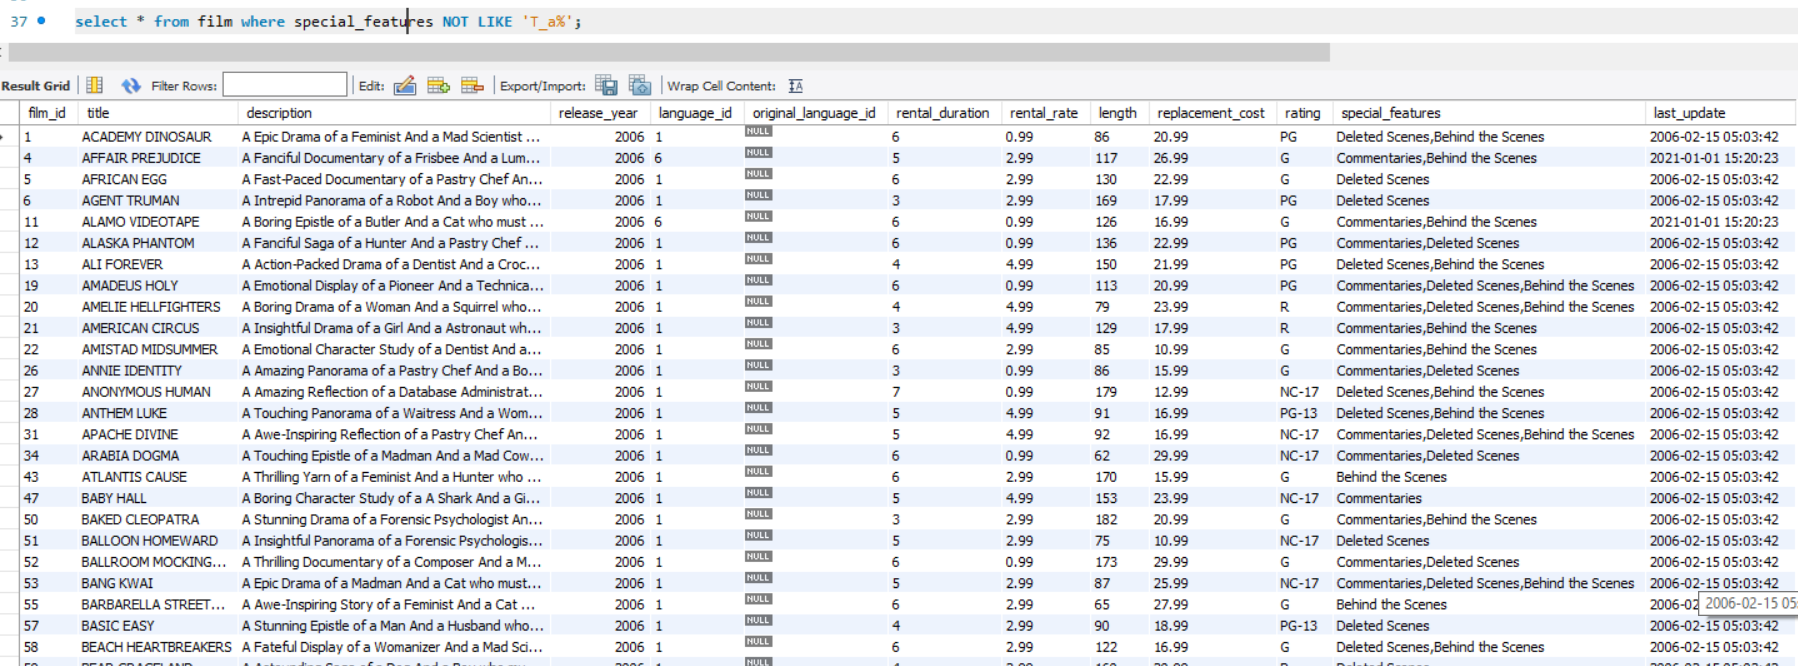This screenshot has width=1798, height=667.
Task: Click the NULL cell in ACADEMY DINOSAUR row
Action: click(758, 132)
